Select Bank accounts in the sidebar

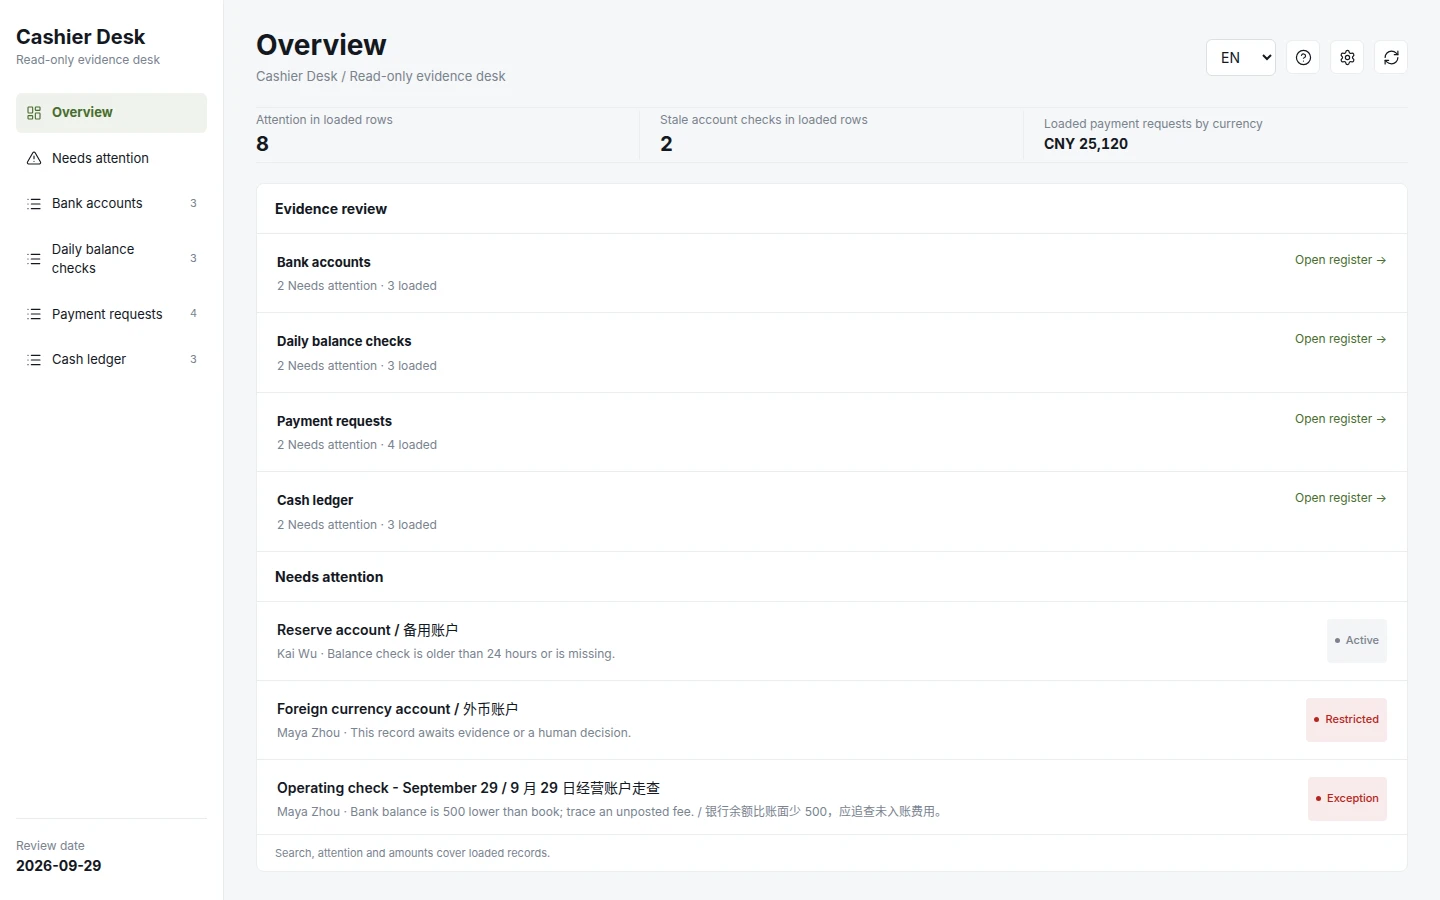coord(111,204)
